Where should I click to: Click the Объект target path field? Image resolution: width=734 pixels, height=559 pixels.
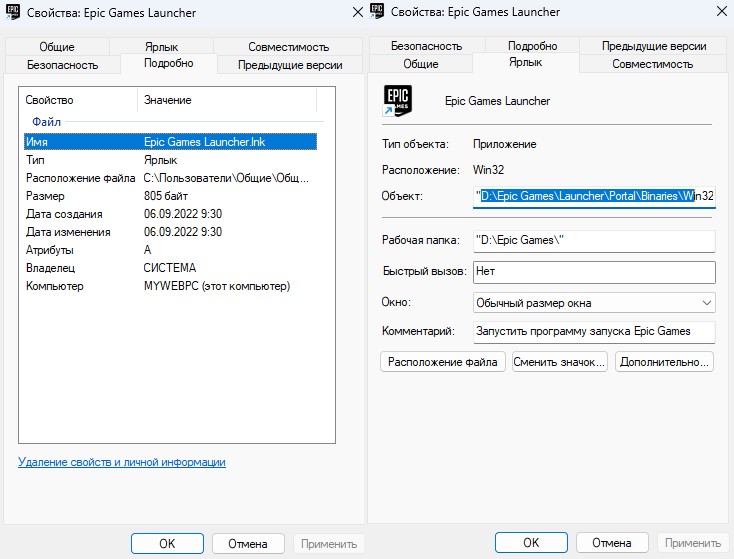[x=594, y=196]
